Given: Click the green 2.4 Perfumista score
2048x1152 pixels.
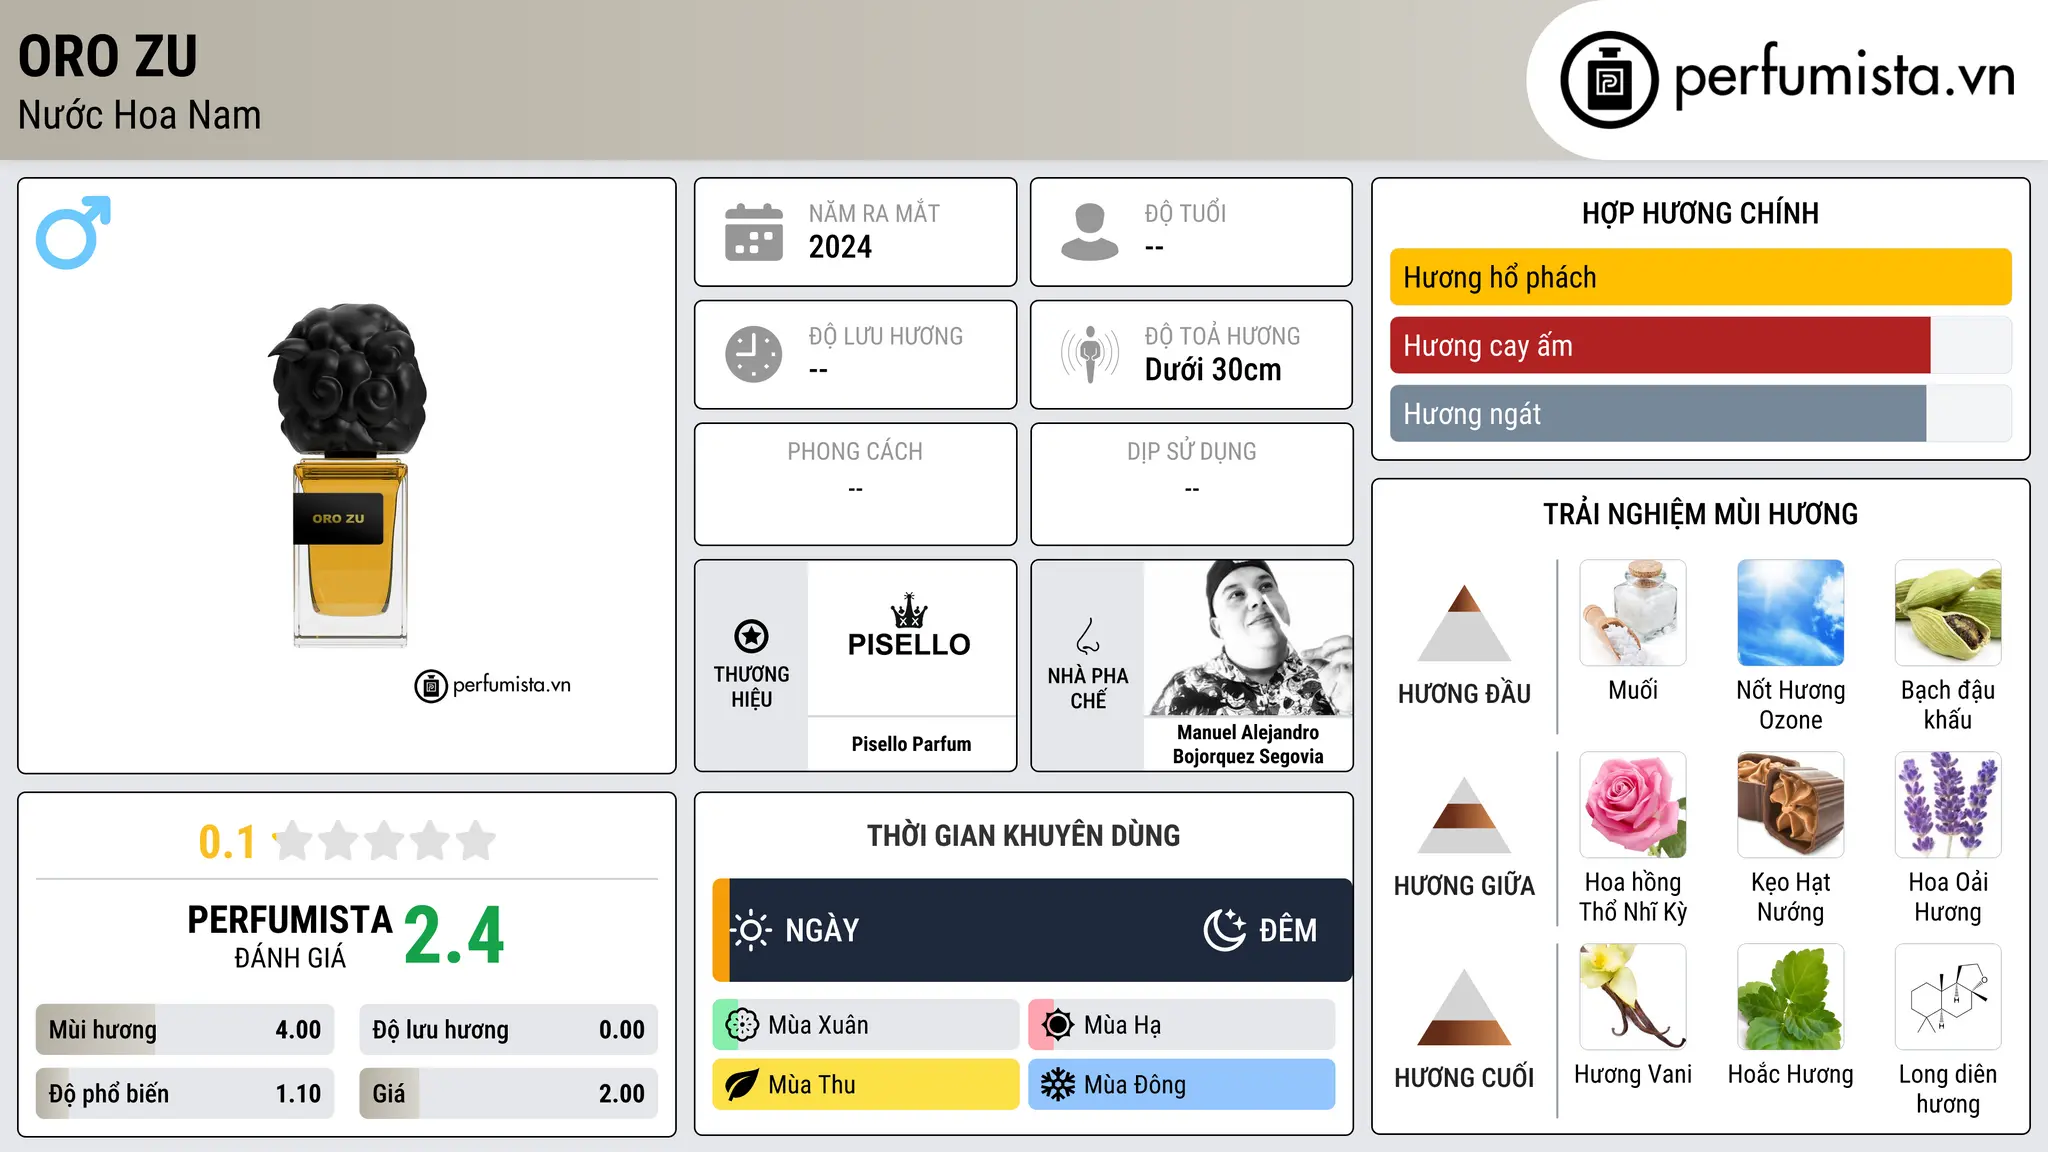Looking at the screenshot, I should 454,936.
